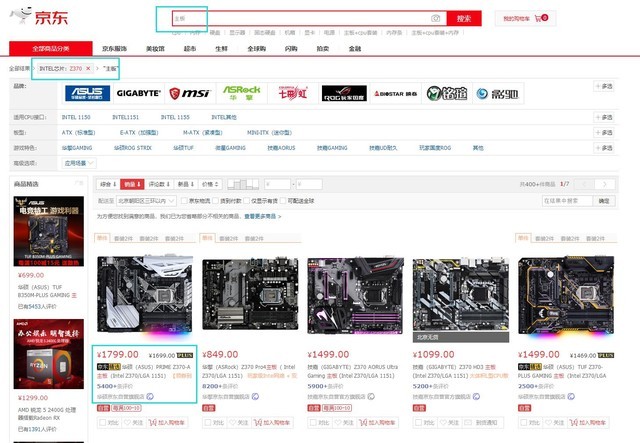The image size is (640, 443).
Task: Click the shopping cart icon
Action: (538, 18)
